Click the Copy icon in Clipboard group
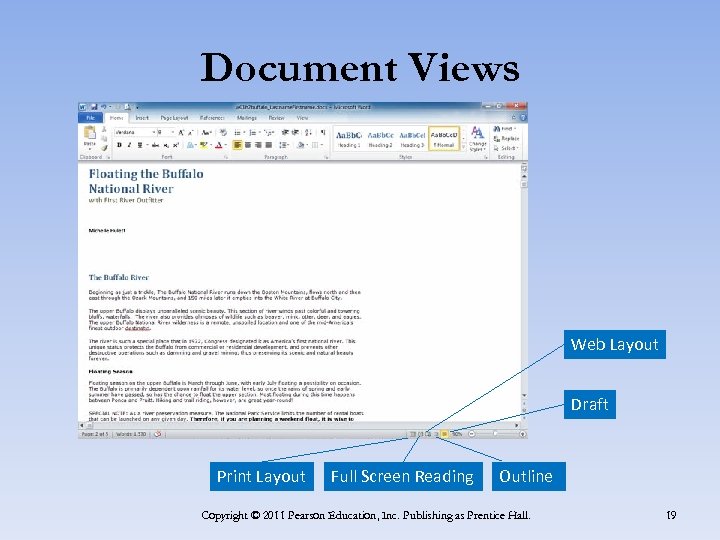Image resolution: width=720 pixels, height=540 pixels. point(104,138)
